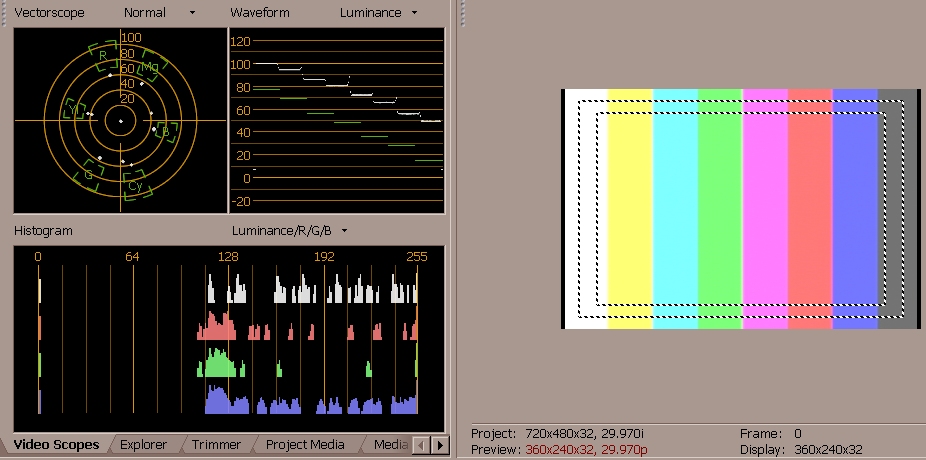Select the partially visible Media tab
This screenshot has width=926, height=460.
click(x=390, y=445)
